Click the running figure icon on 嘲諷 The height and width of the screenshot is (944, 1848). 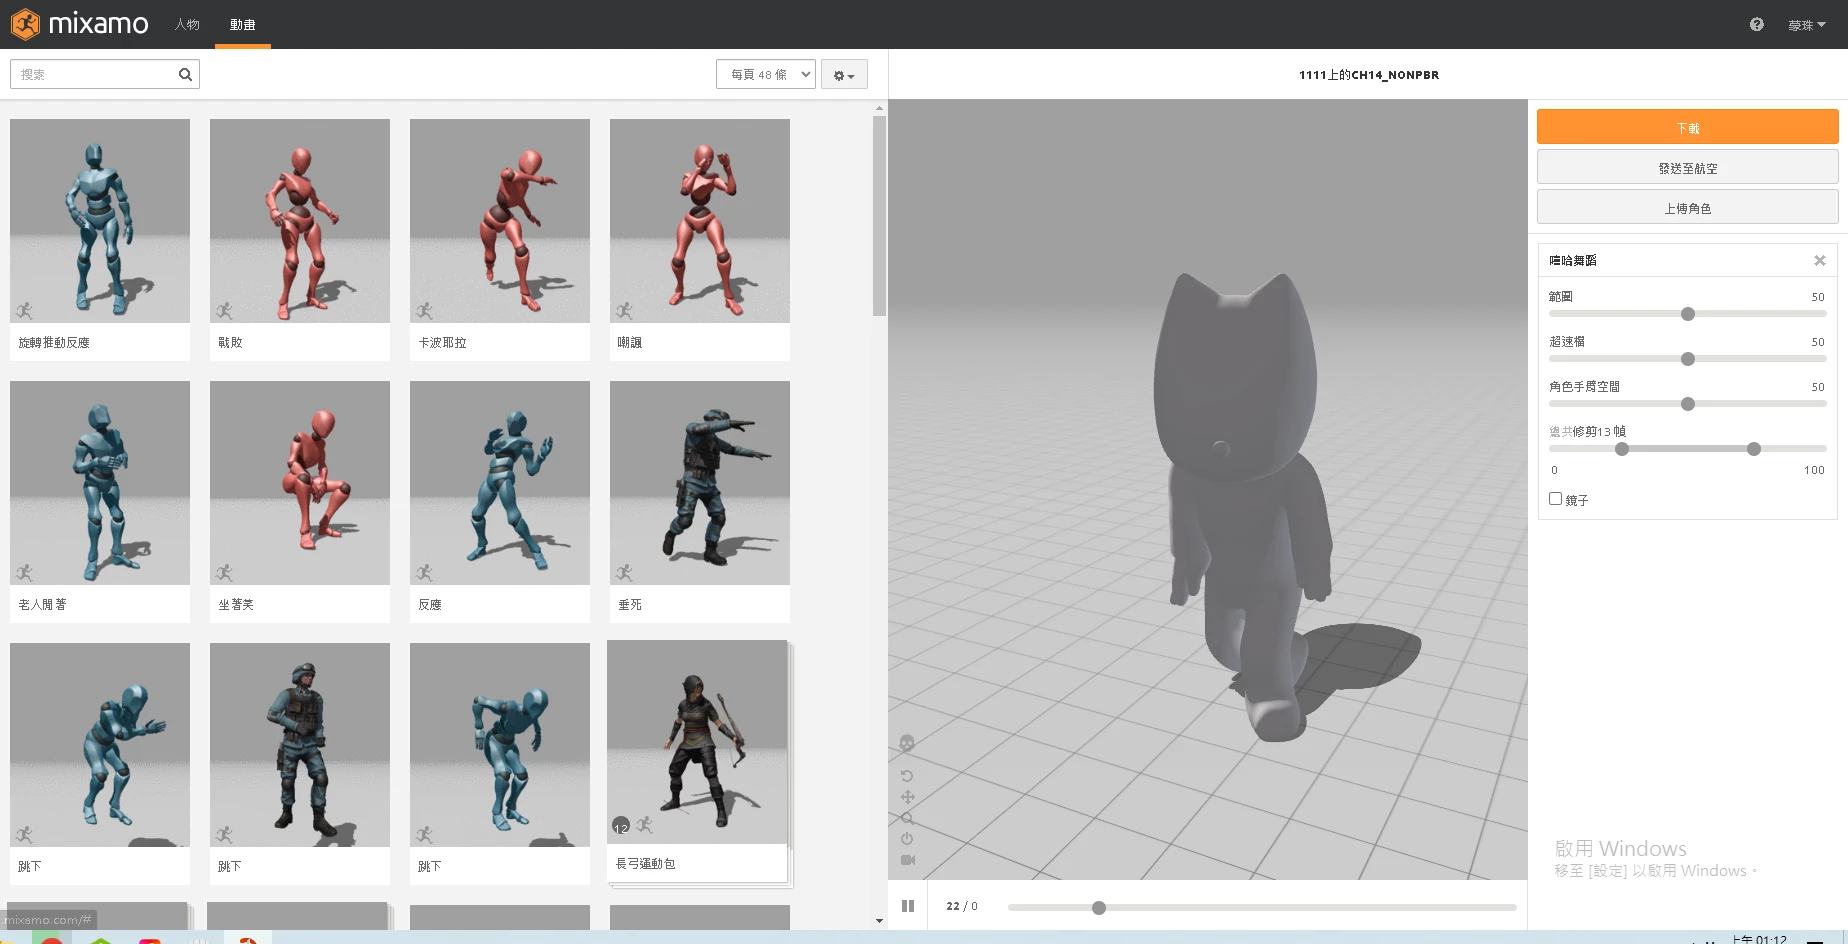pos(624,311)
